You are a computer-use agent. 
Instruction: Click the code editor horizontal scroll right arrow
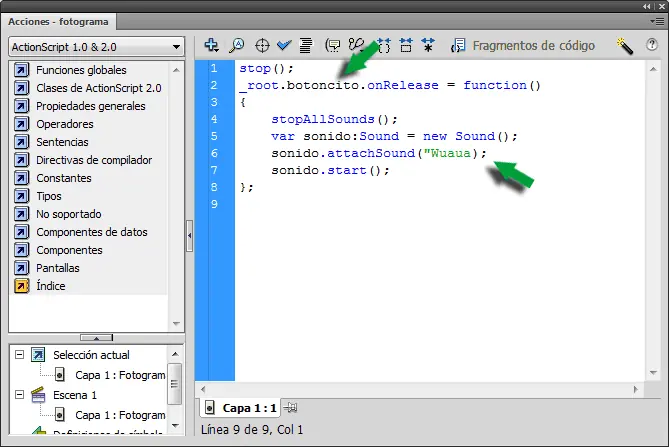pyautogui.click(x=636, y=389)
